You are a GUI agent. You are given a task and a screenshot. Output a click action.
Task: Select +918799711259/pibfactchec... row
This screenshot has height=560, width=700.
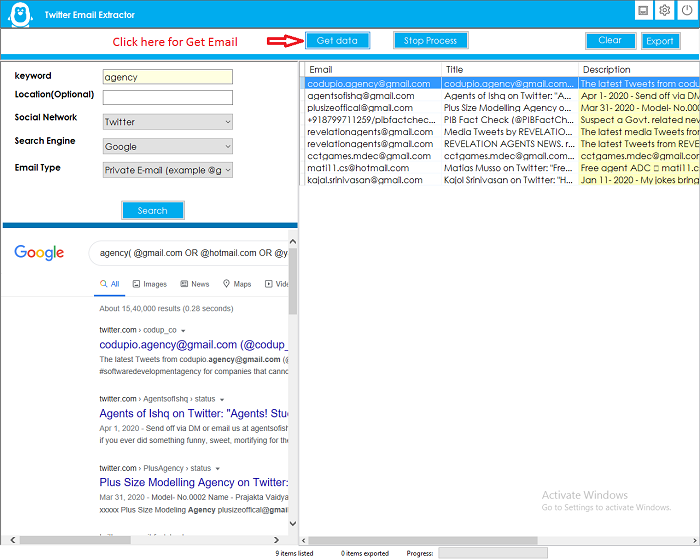point(373,120)
